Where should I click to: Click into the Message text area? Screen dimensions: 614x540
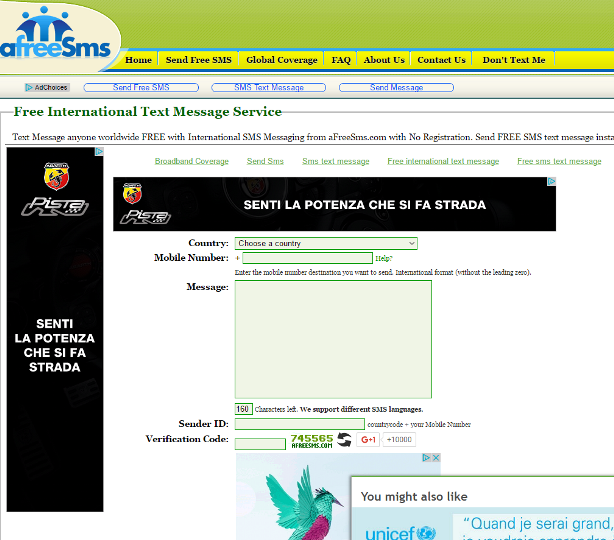coord(333,339)
